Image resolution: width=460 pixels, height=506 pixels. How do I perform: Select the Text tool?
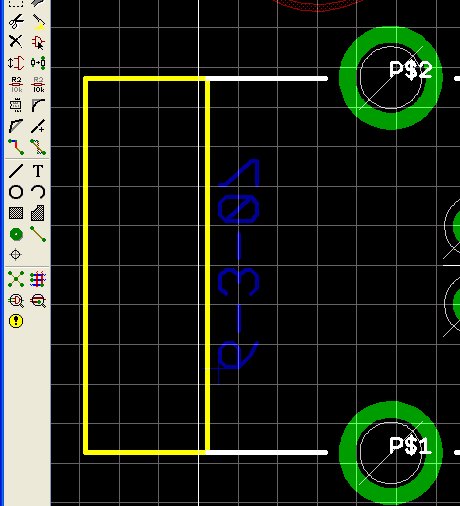tap(38, 171)
